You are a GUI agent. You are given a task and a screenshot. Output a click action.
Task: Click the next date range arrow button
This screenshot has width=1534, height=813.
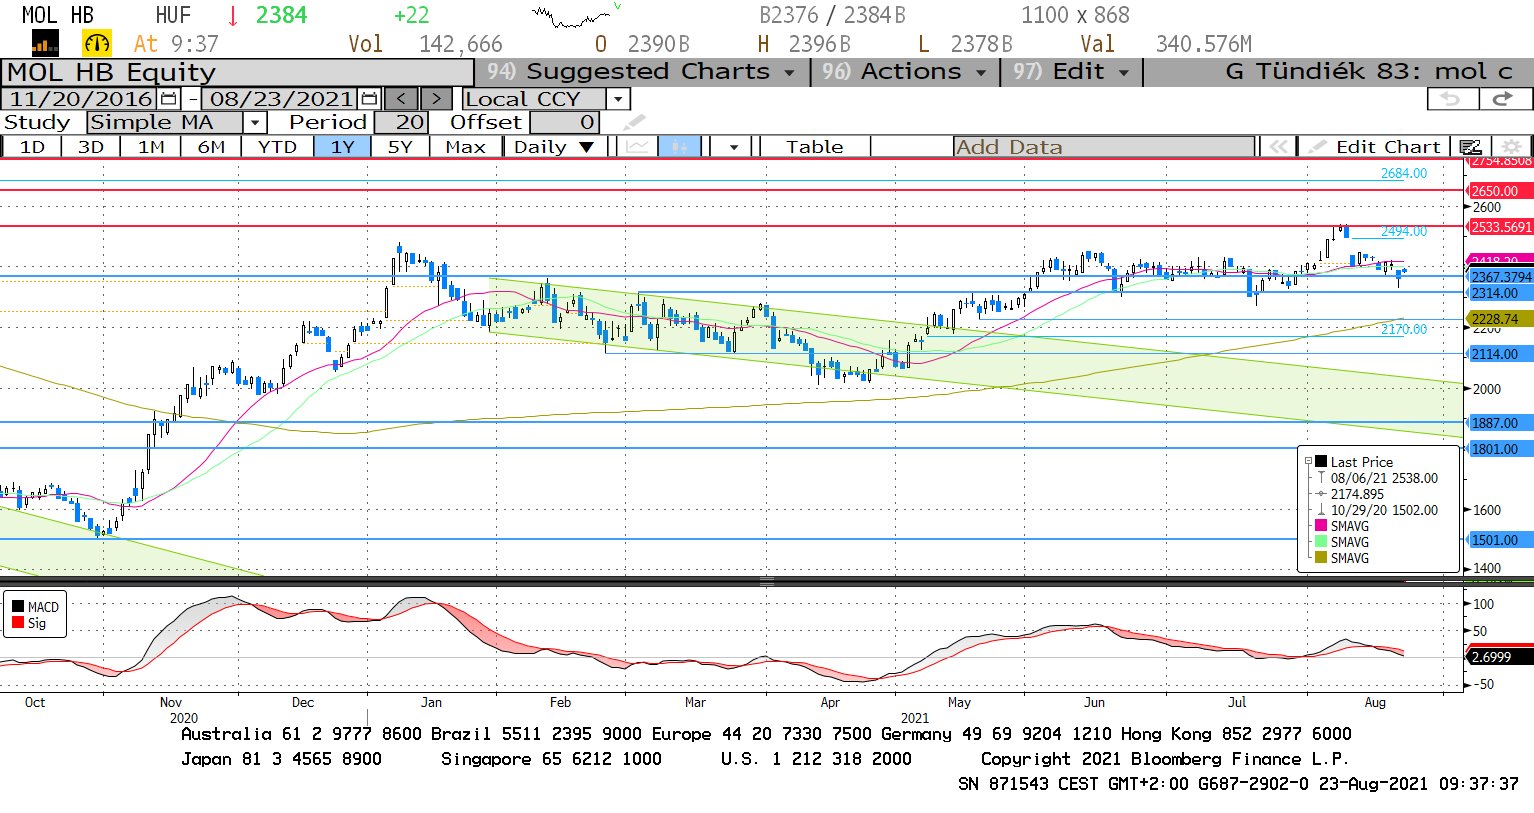(x=436, y=99)
